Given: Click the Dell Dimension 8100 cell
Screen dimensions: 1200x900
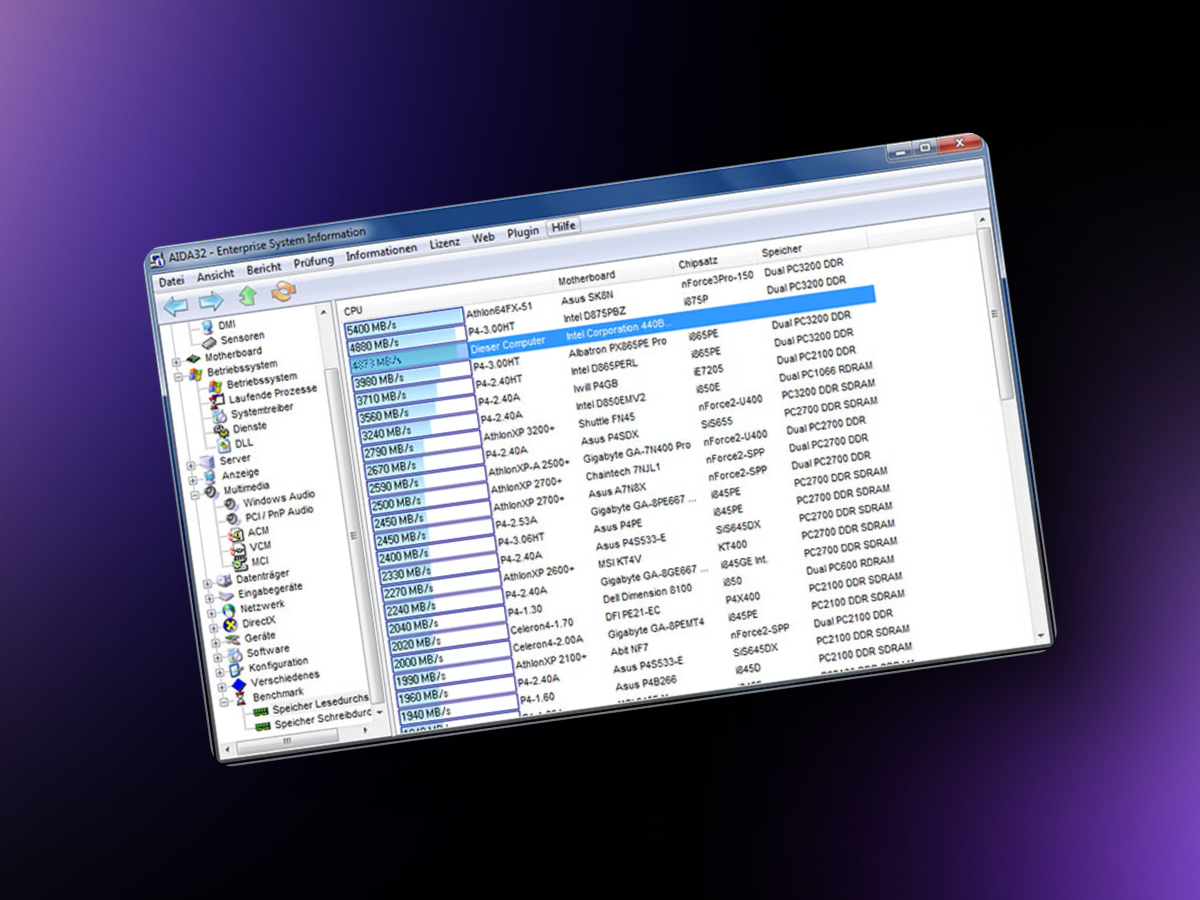Looking at the screenshot, I should (648, 592).
